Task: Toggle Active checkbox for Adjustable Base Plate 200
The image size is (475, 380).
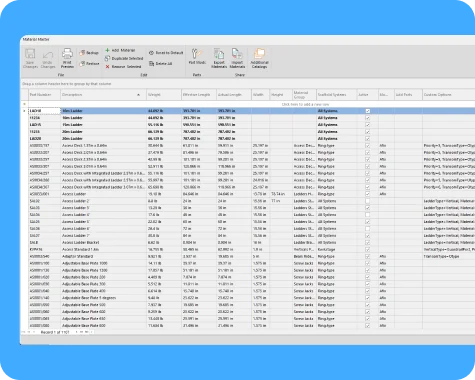Action: point(368,277)
